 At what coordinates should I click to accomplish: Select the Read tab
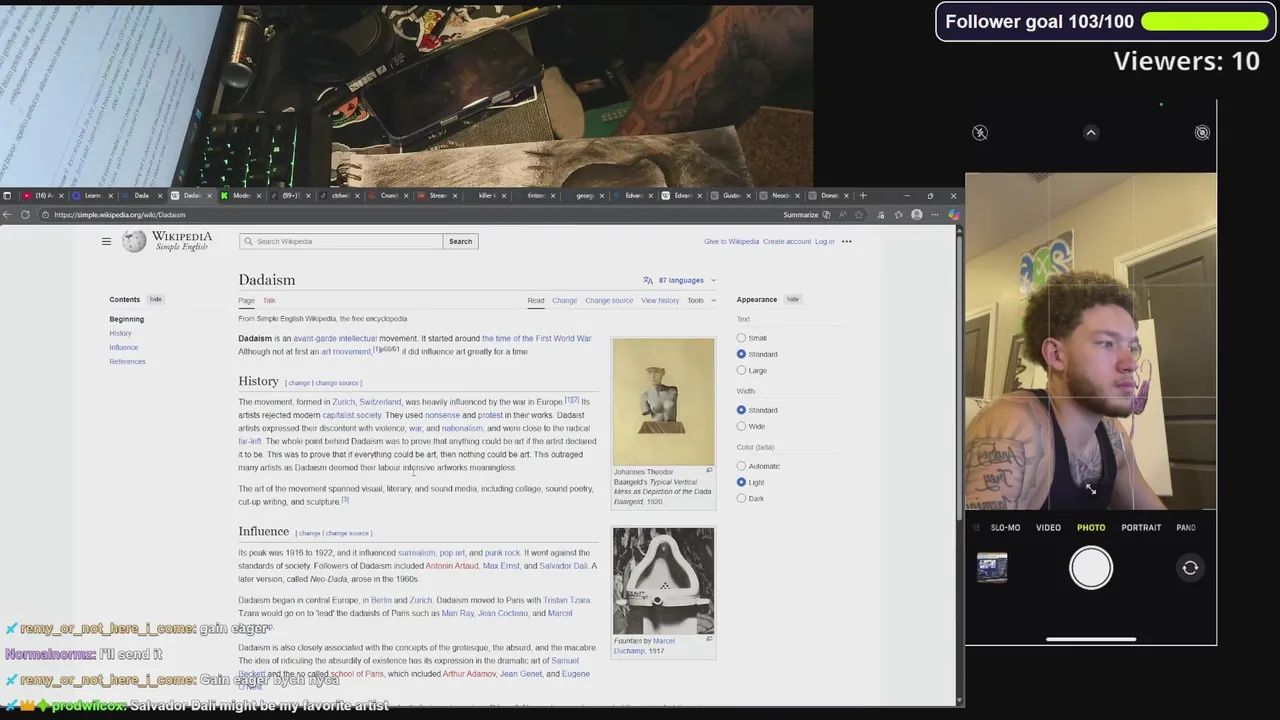536,300
